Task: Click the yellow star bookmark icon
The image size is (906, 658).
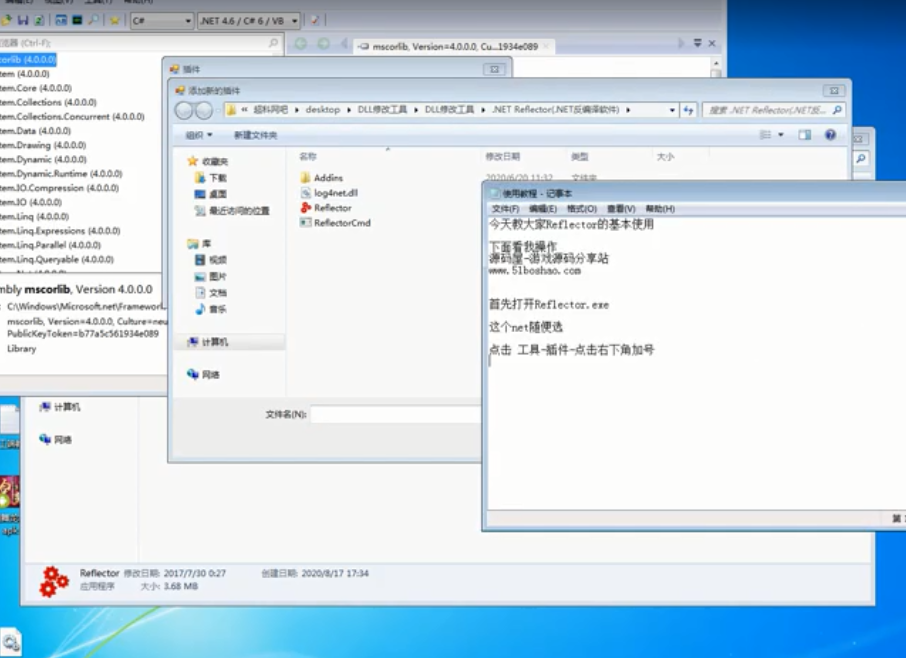Action: pyautogui.click(x=115, y=21)
